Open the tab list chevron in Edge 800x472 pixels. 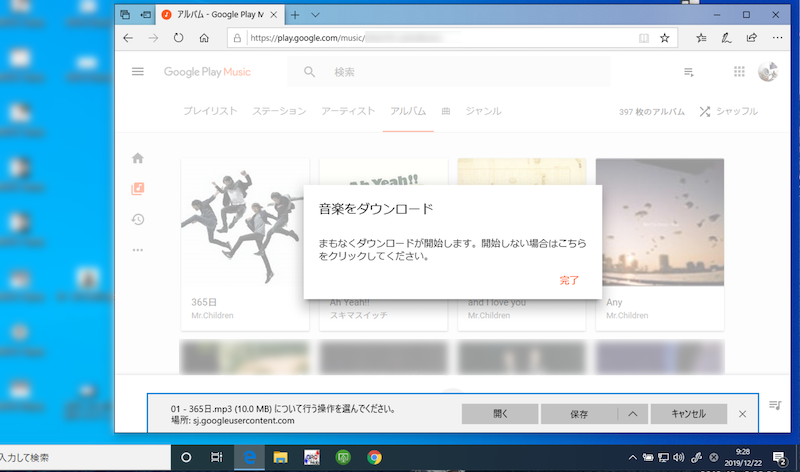316,15
